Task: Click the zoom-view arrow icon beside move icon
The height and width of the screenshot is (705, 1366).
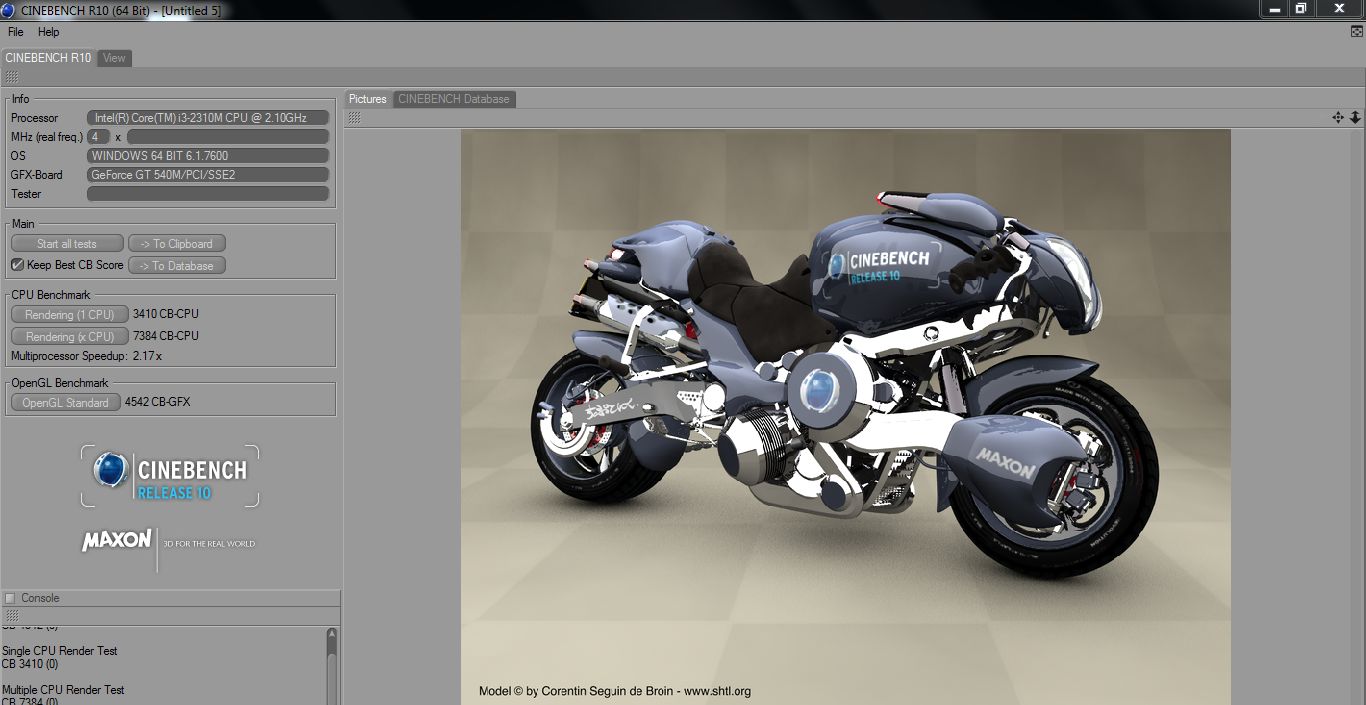Action: coord(1355,117)
